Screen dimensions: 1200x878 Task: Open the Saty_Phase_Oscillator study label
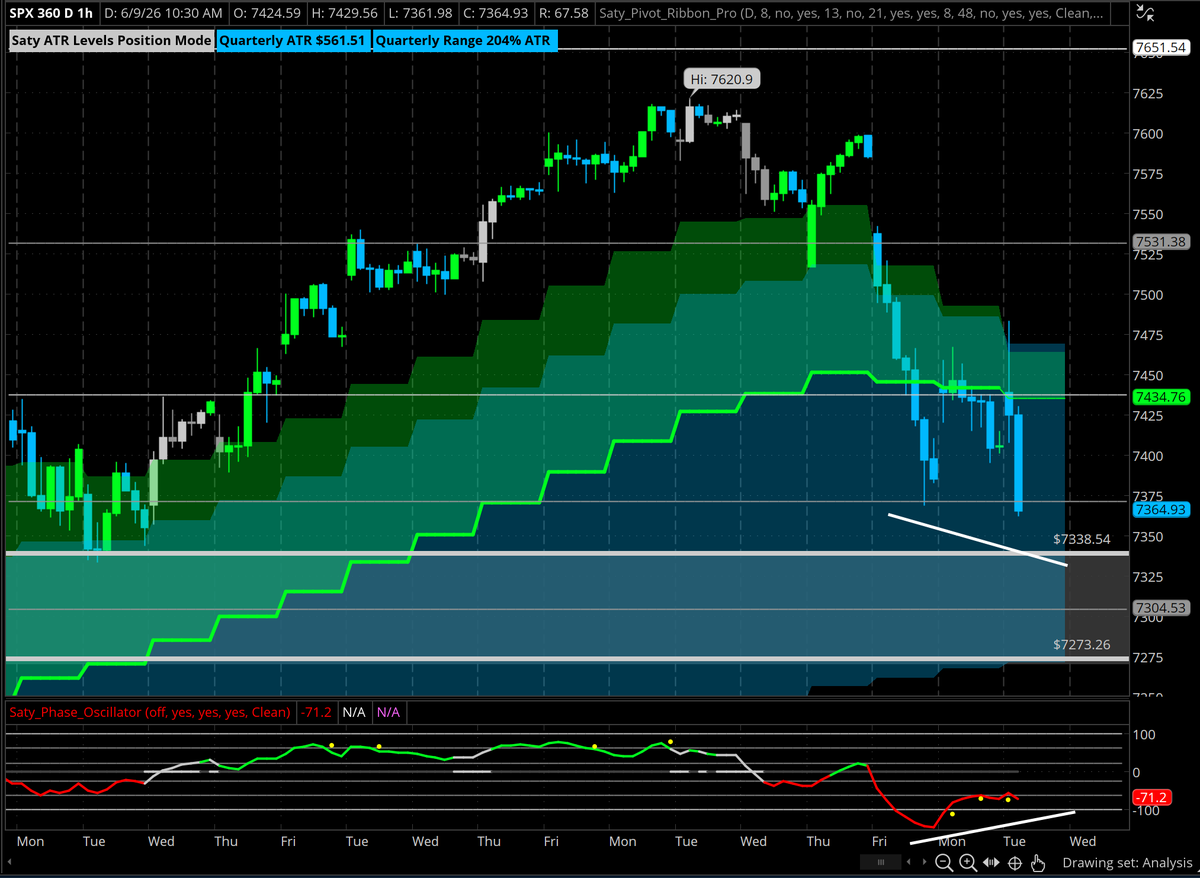tap(150, 713)
